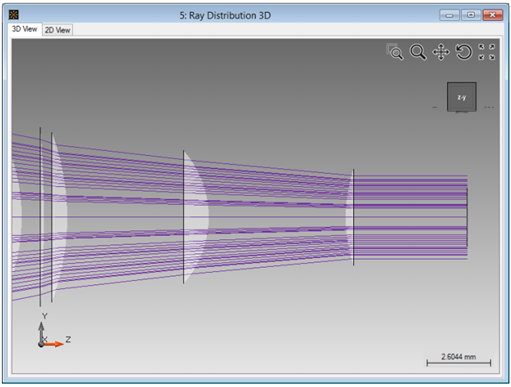The height and width of the screenshot is (387, 511).
Task: Activate the magnifier zoom tool
Action: (418, 52)
